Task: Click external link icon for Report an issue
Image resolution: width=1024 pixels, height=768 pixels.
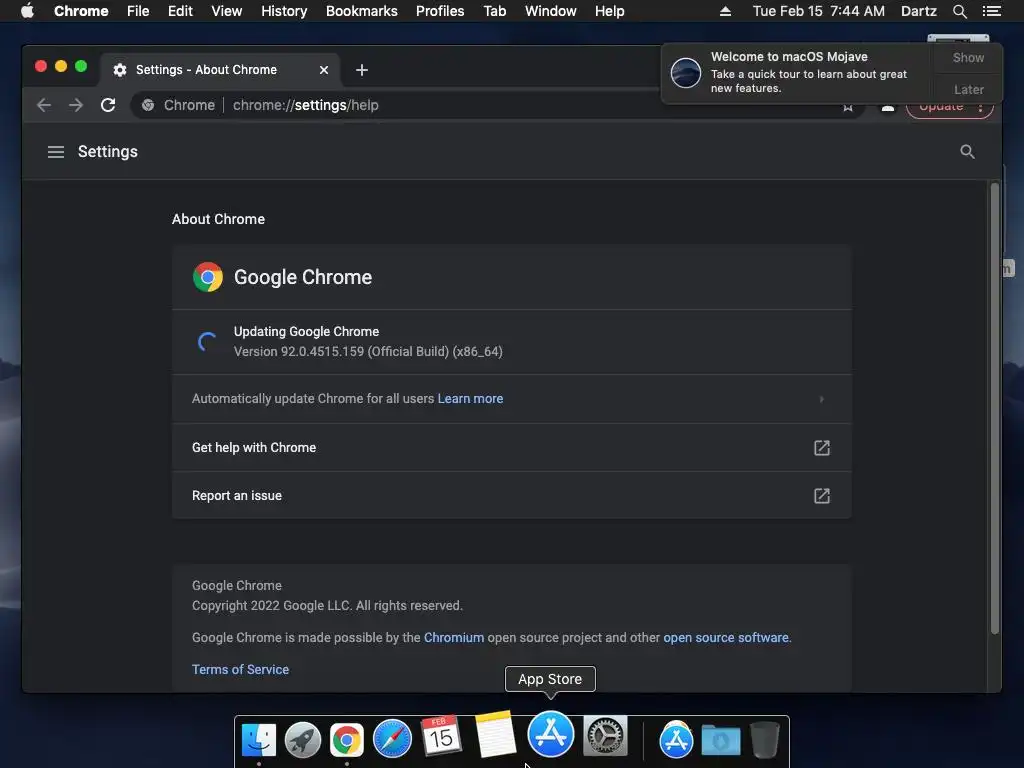Action: (x=822, y=496)
